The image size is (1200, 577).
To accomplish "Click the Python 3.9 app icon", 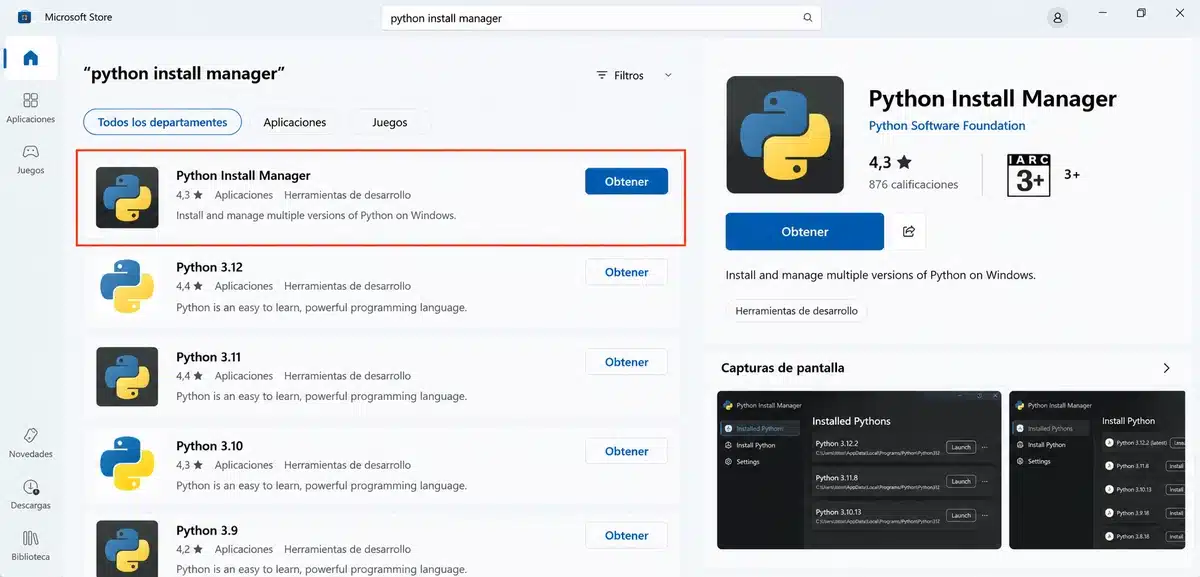I will click(127, 548).
